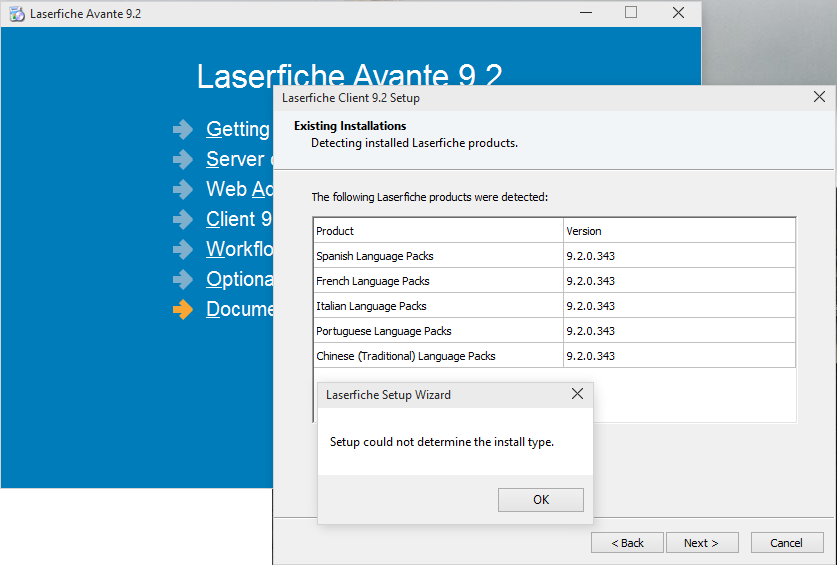Click the arrow icon beside Web Ac

click(183, 190)
